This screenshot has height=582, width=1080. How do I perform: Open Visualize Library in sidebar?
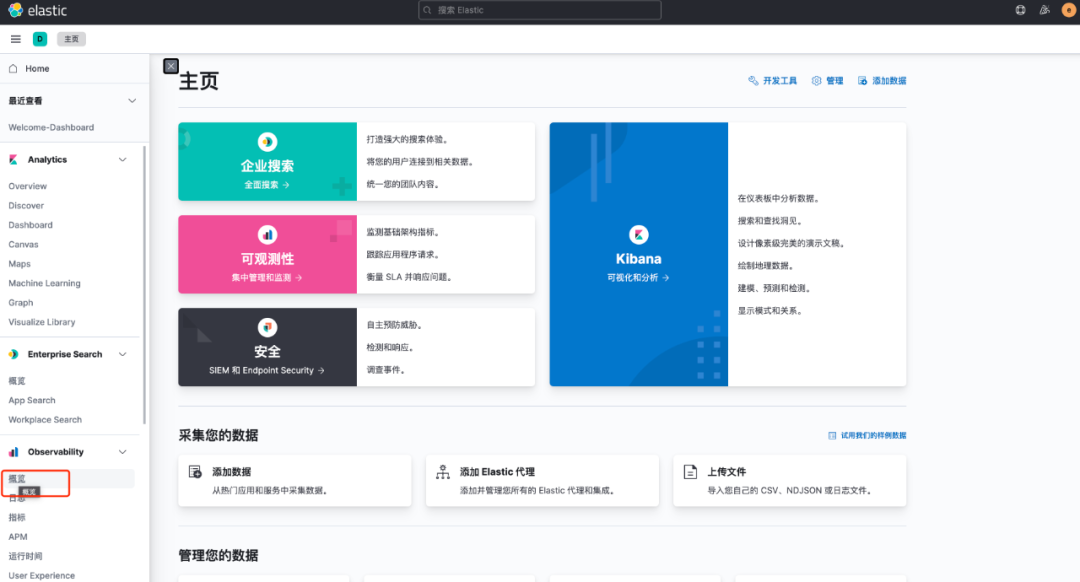[x=42, y=322]
